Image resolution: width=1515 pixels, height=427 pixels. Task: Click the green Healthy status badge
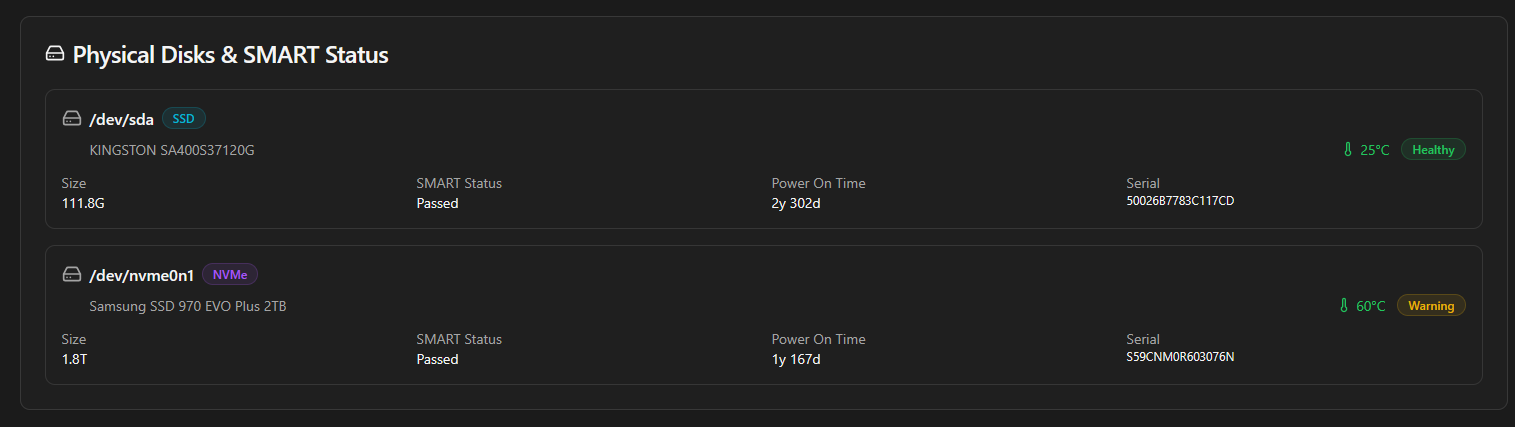pos(1433,150)
